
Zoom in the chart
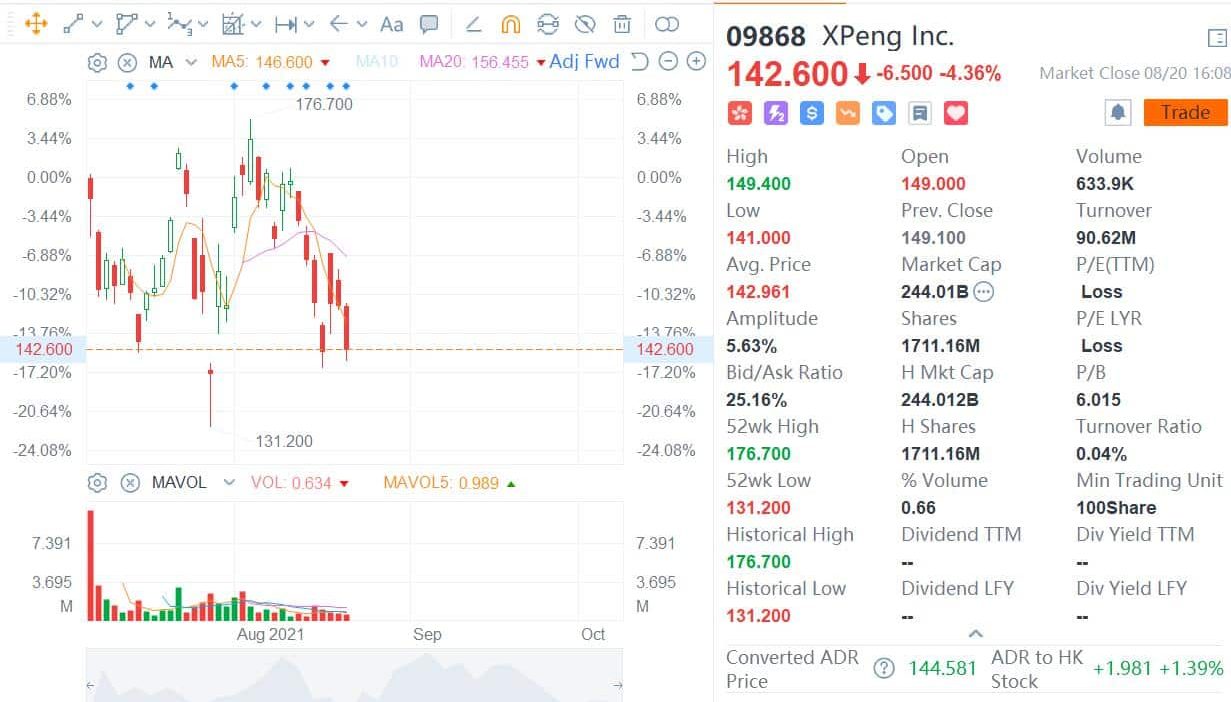pos(696,62)
